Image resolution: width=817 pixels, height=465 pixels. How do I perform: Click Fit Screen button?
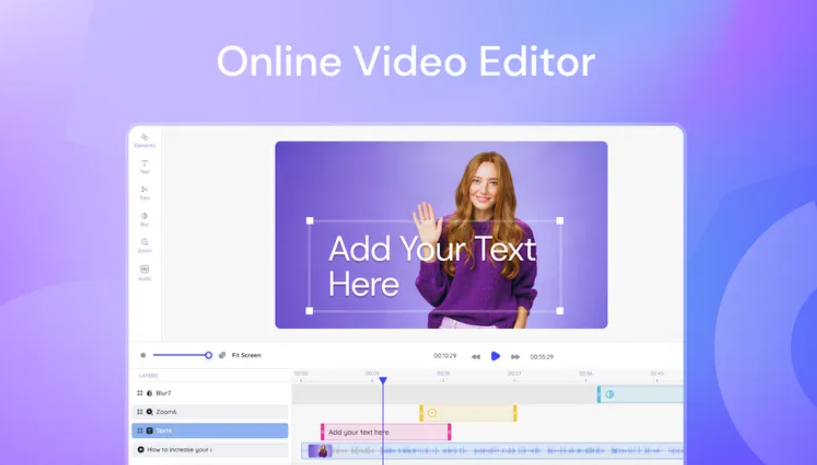246,355
